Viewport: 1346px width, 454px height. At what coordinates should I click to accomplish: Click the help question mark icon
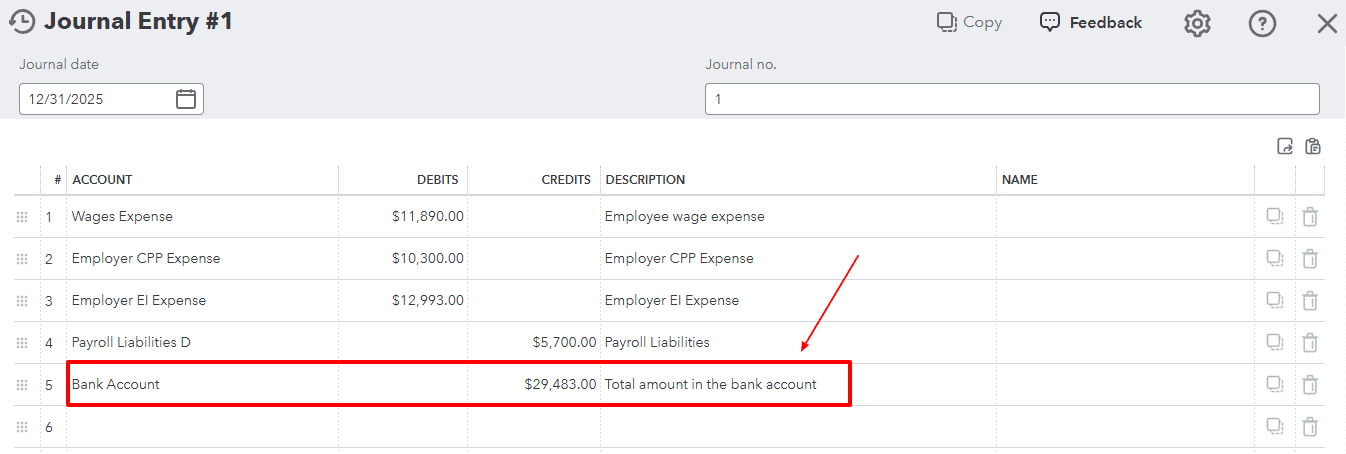(1262, 24)
